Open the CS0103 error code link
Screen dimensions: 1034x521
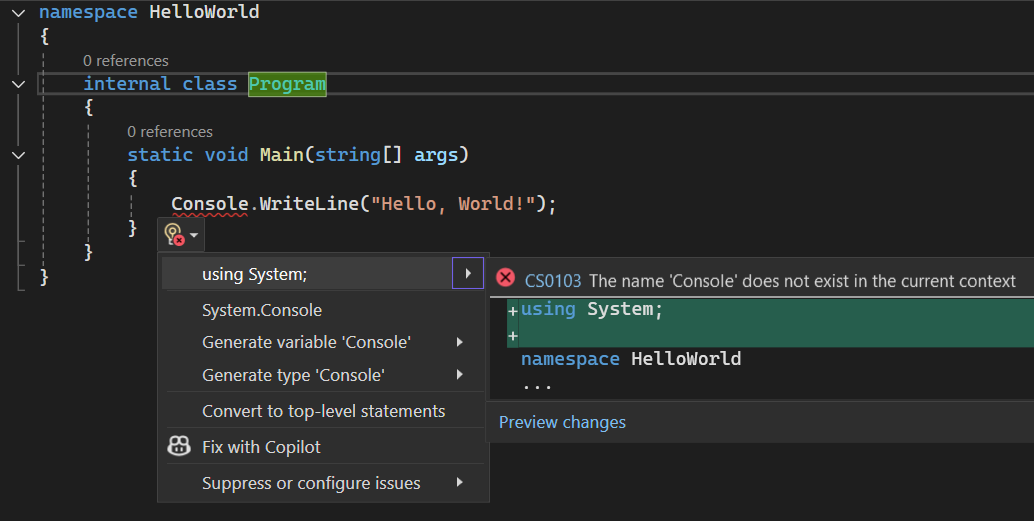[553, 281]
